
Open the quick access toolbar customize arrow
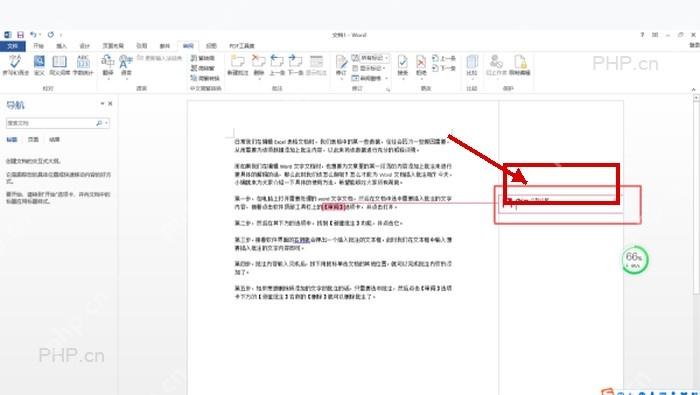coord(61,35)
